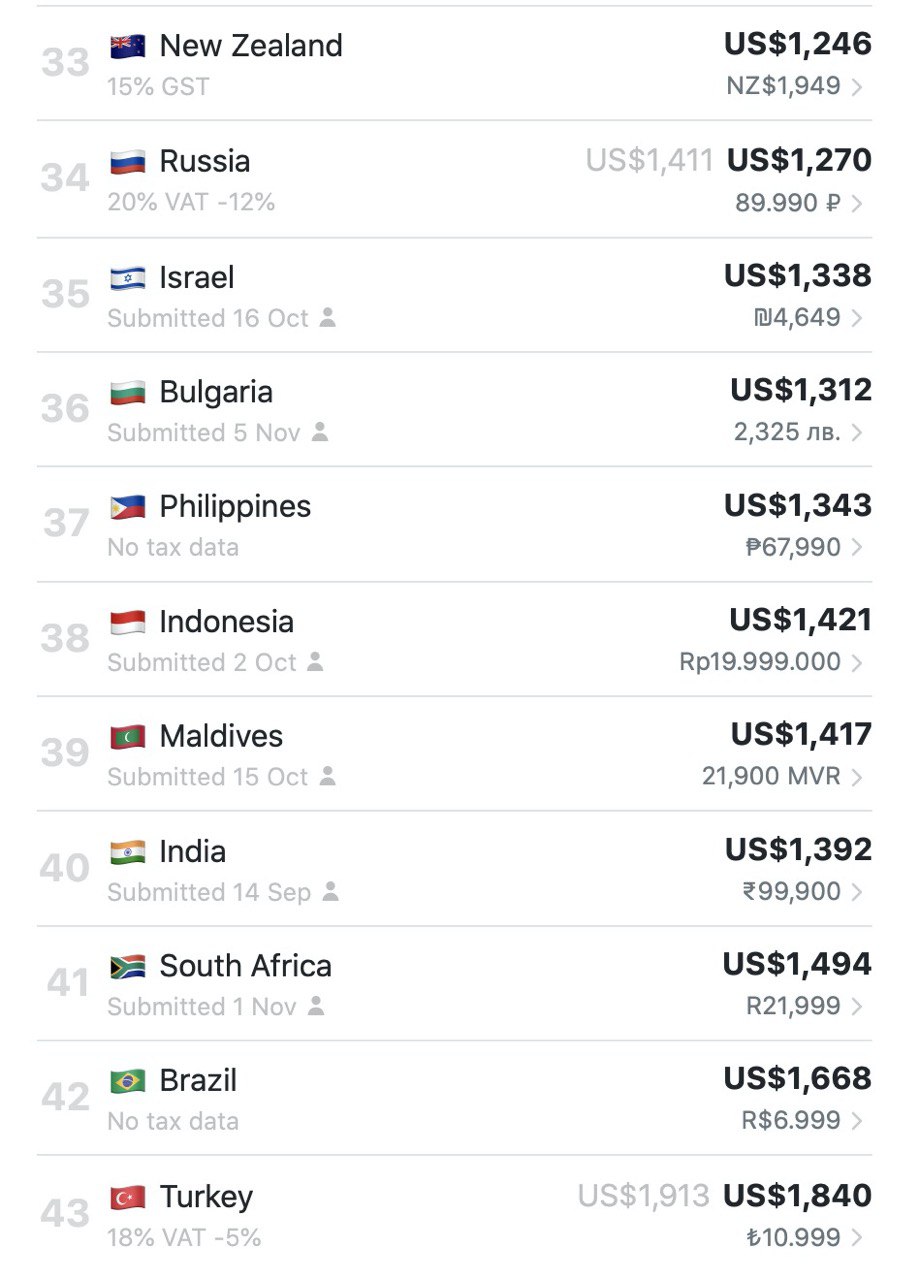Click the Brazil flag icon
The width and height of the screenshot is (919, 1280).
point(128,1081)
